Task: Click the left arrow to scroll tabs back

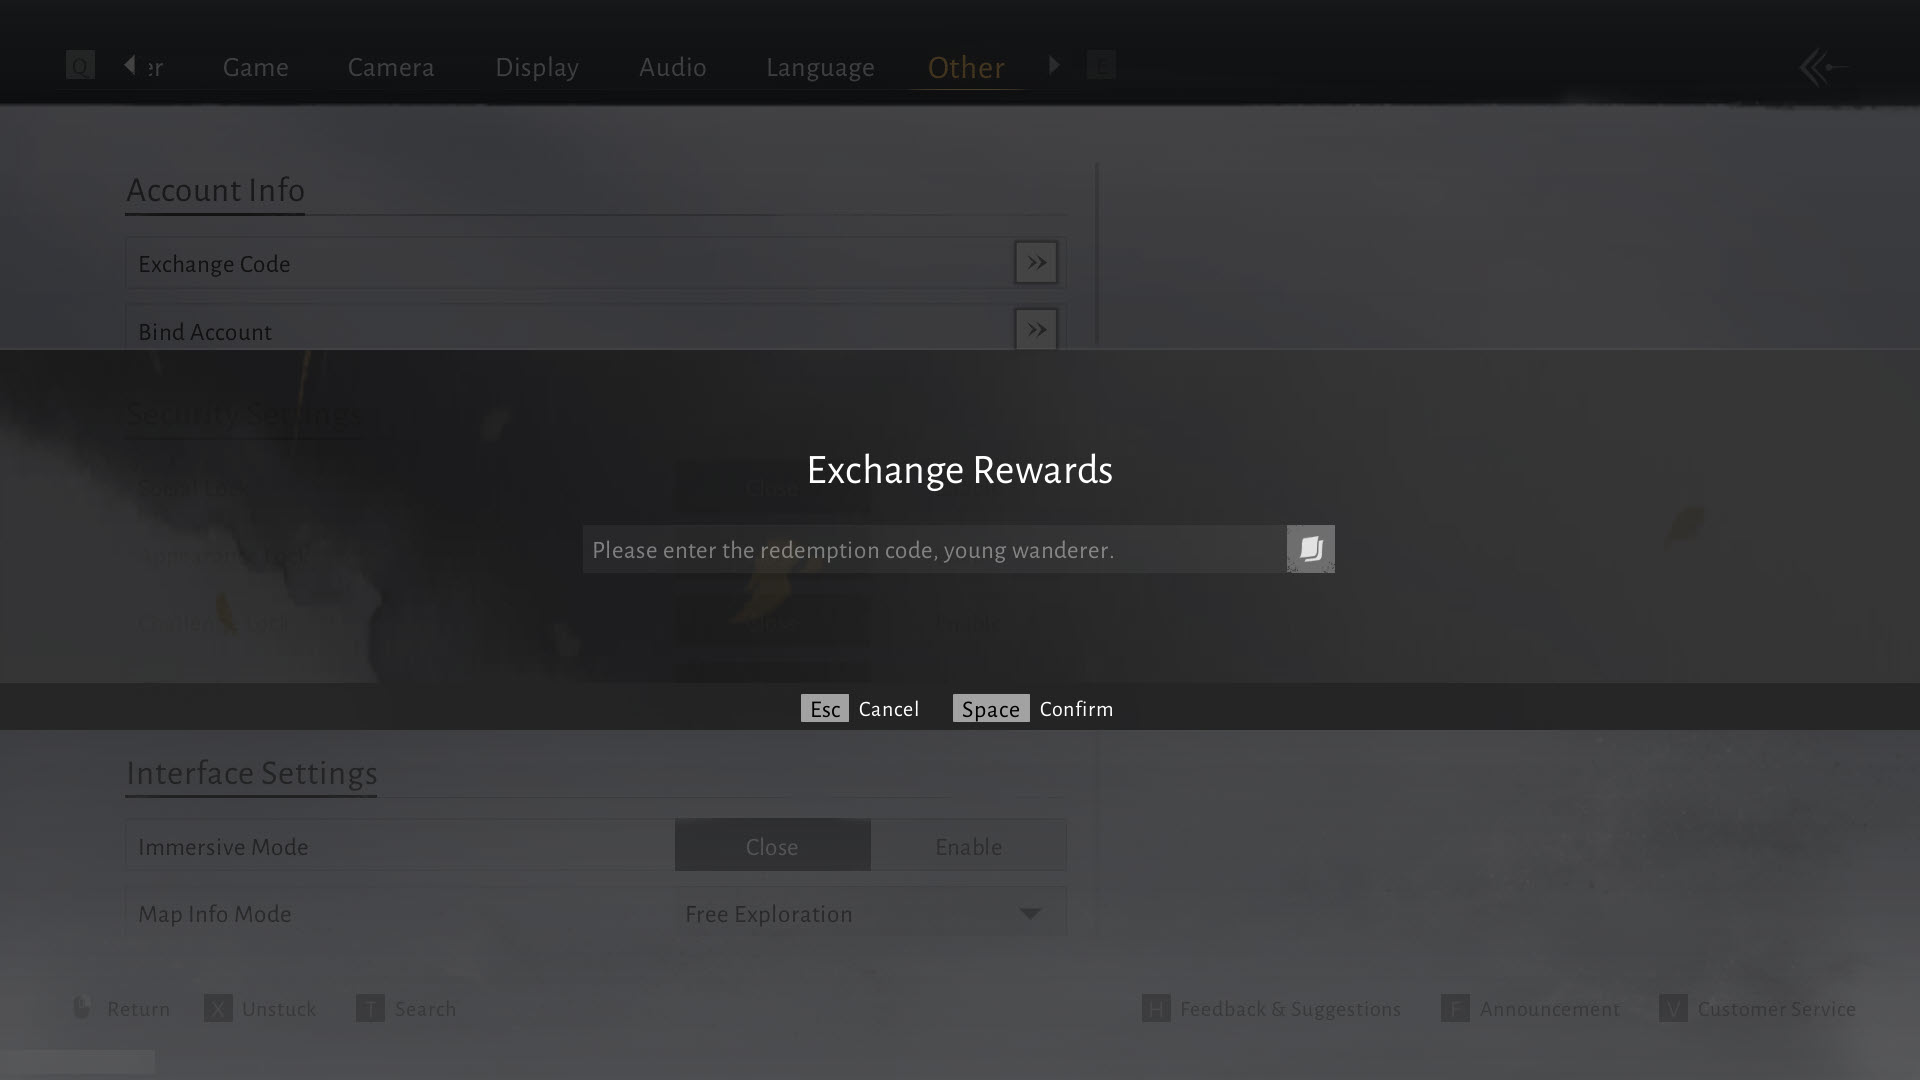Action: 130,65
